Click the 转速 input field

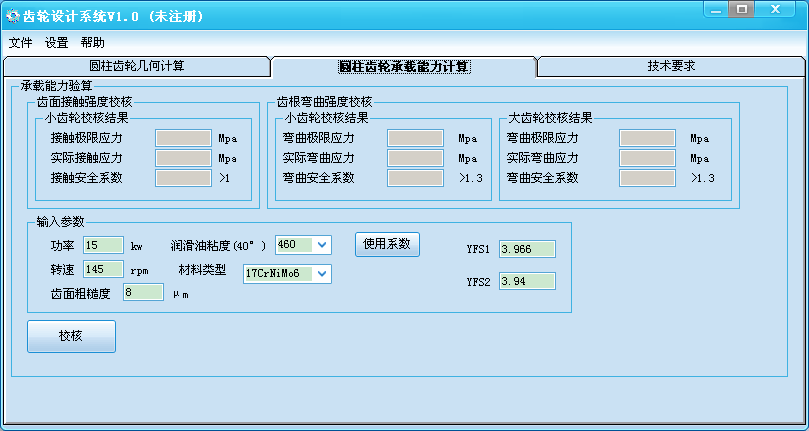pyautogui.click(x=103, y=269)
